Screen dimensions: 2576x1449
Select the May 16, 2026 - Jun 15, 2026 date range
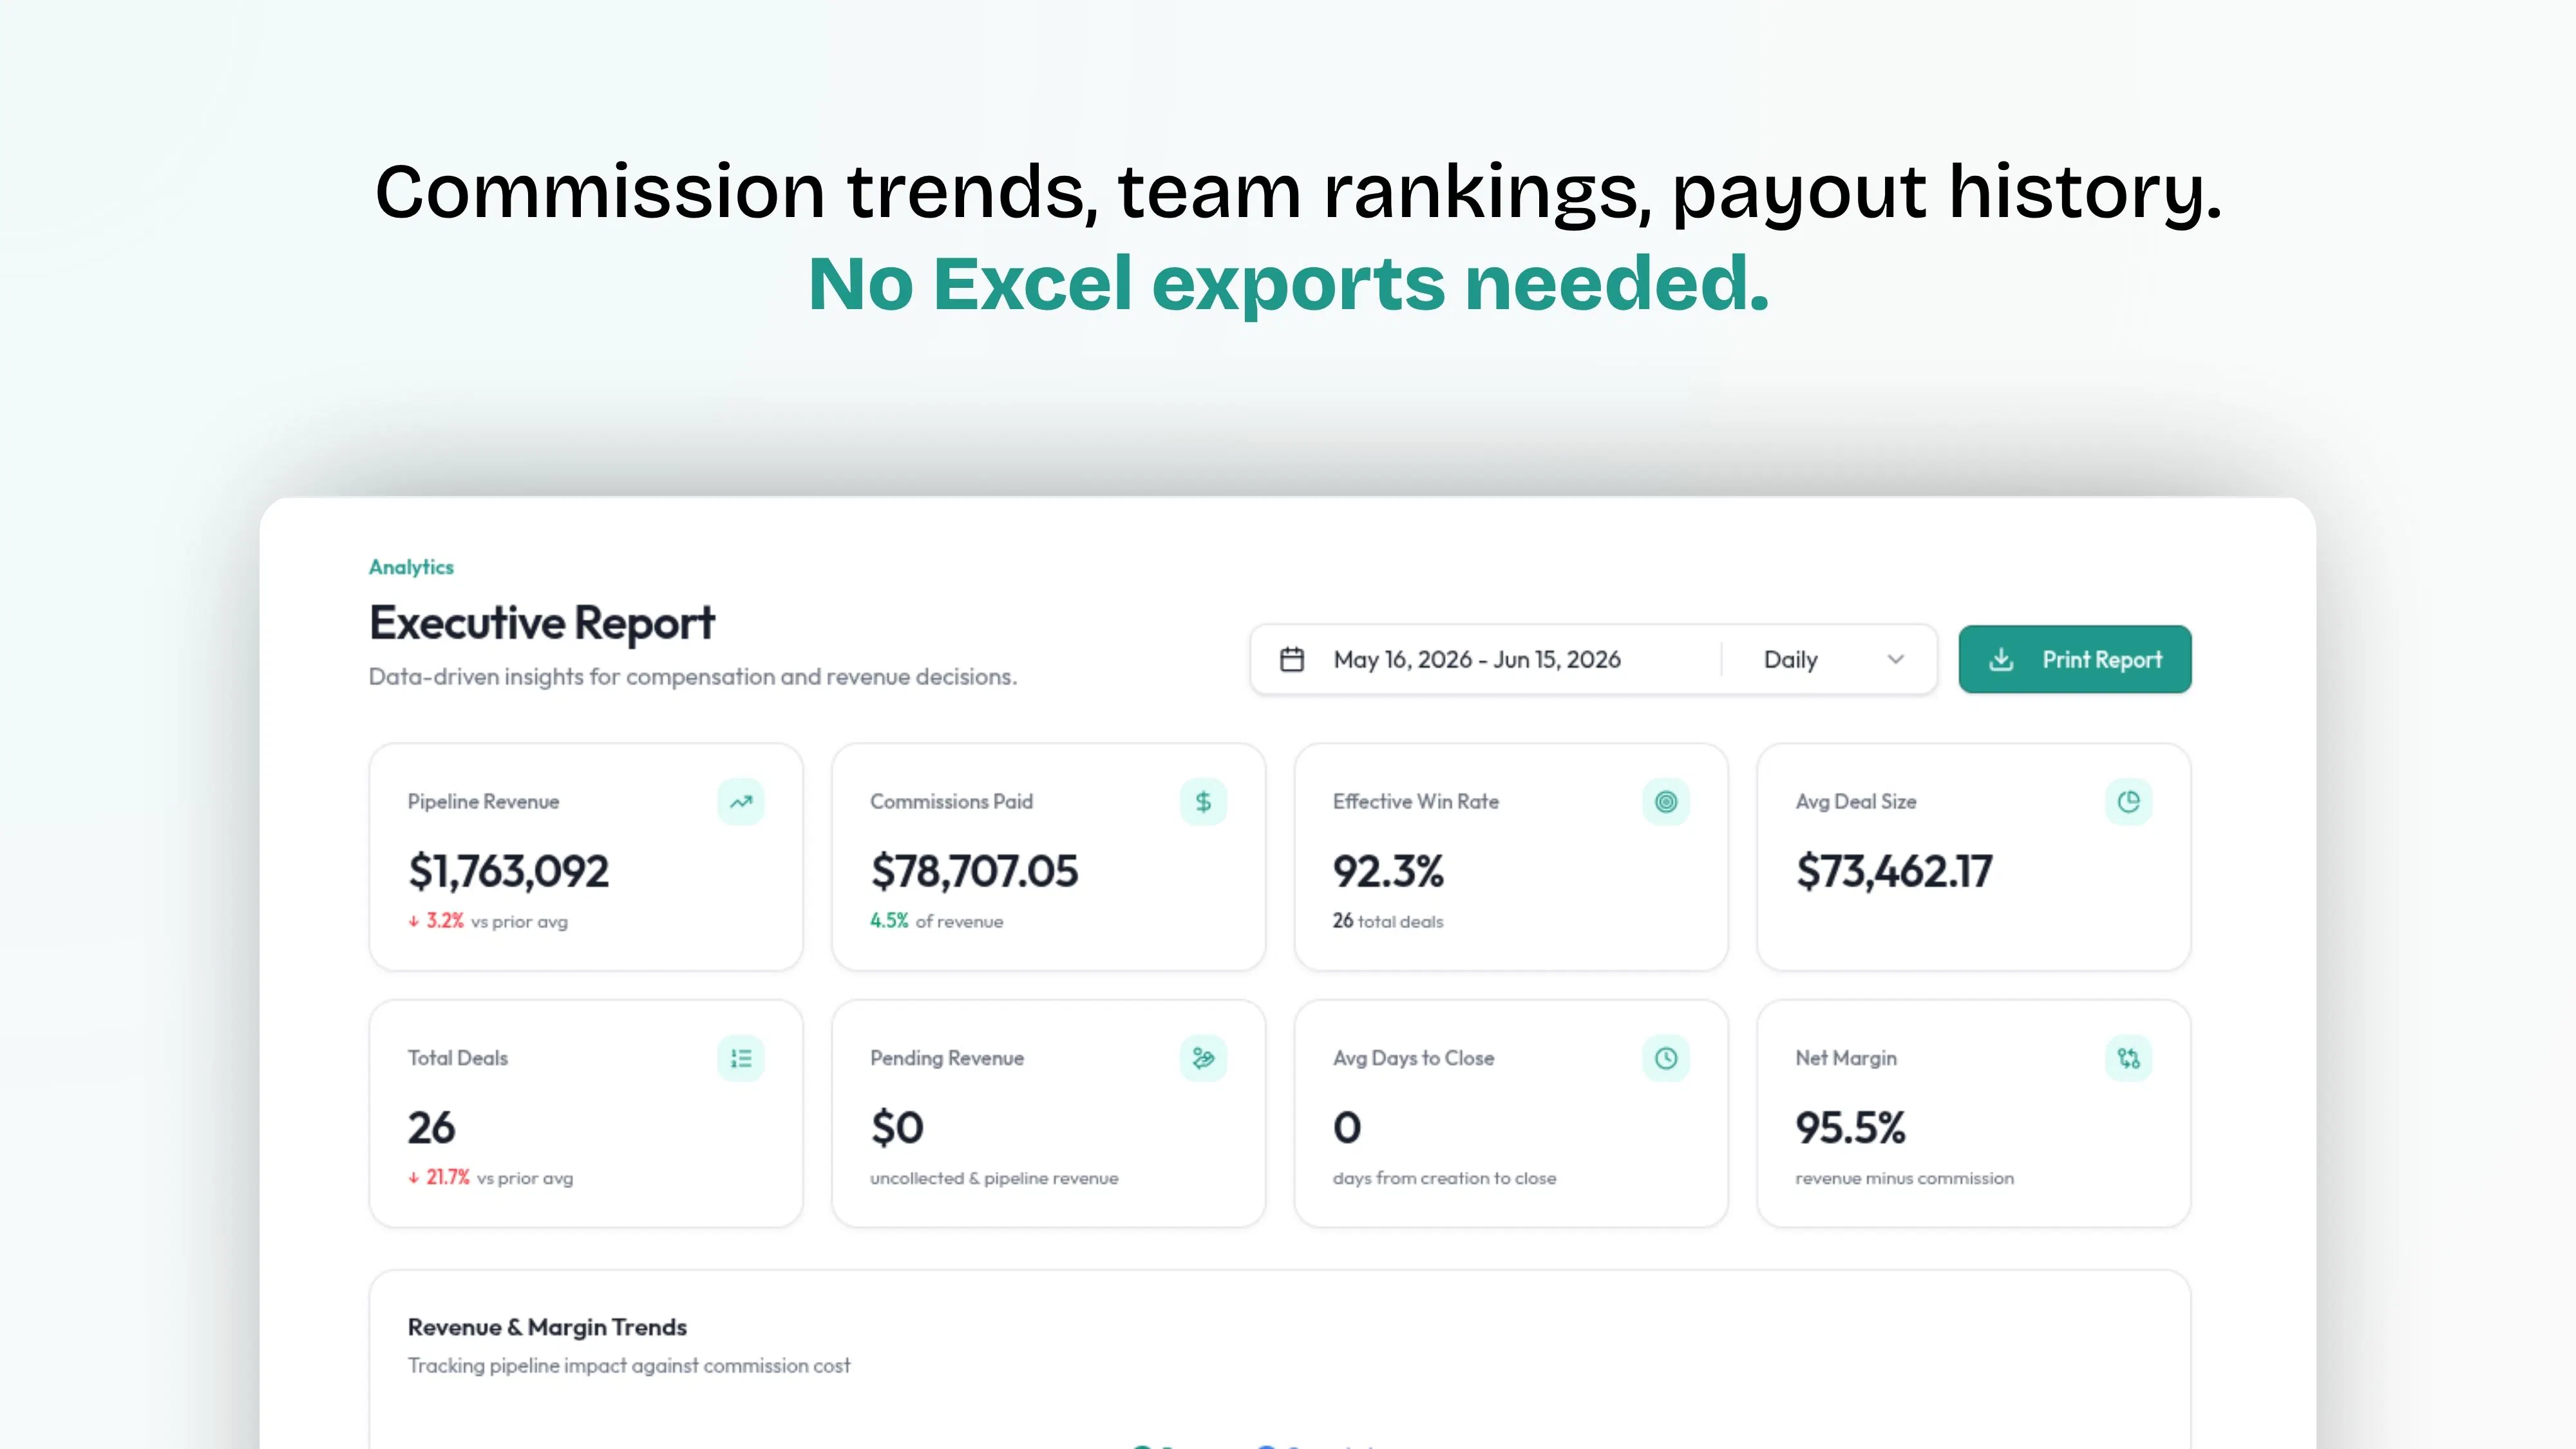point(1477,660)
